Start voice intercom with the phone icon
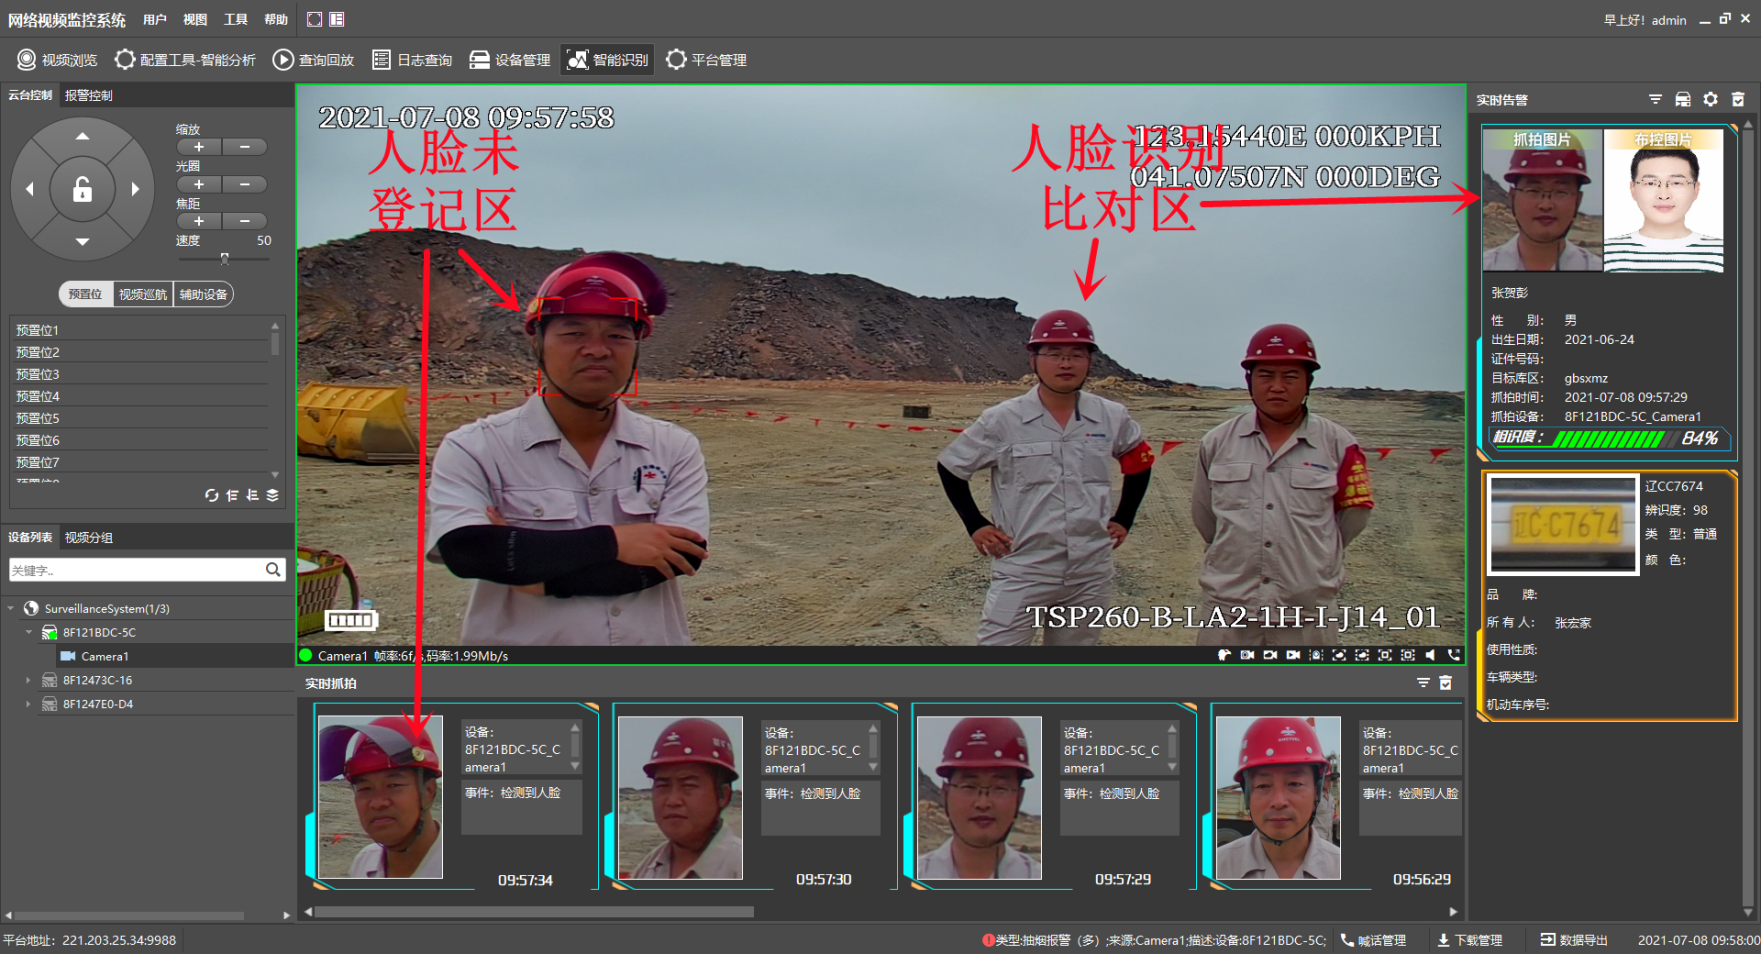Viewport: 1761px width, 954px height. click(x=1453, y=655)
